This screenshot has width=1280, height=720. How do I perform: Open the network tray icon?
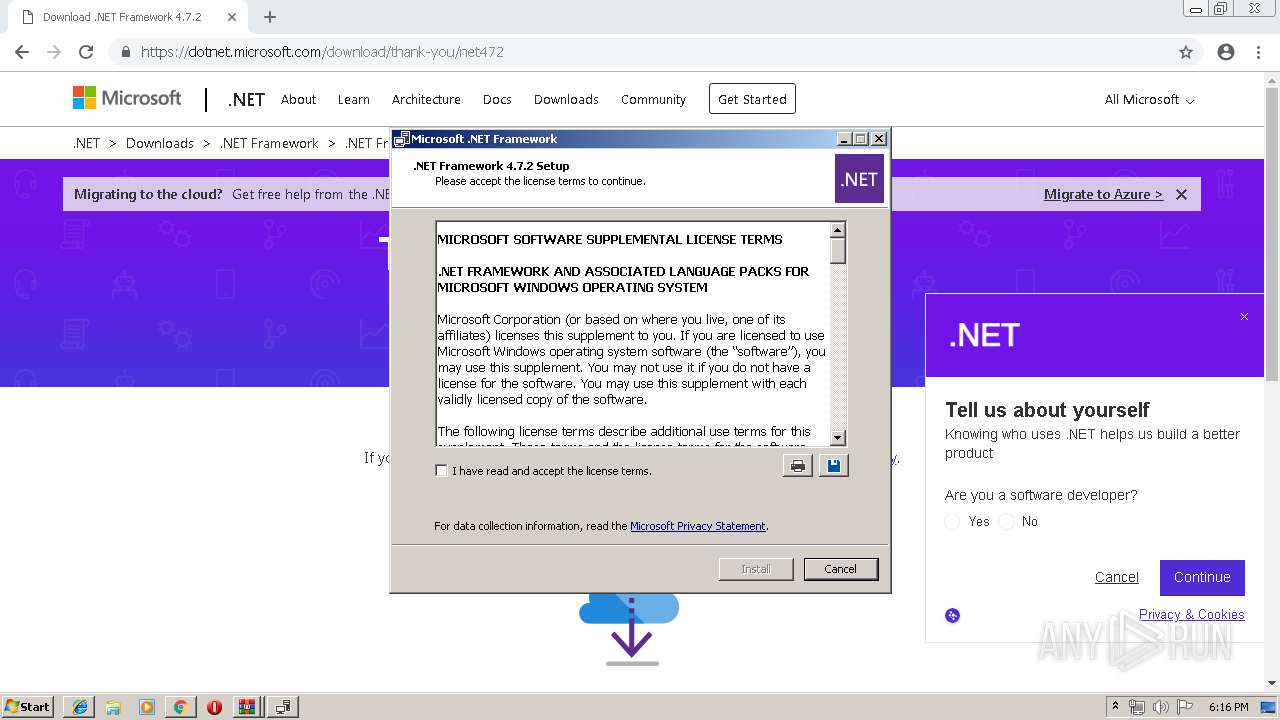[1137, 707]
